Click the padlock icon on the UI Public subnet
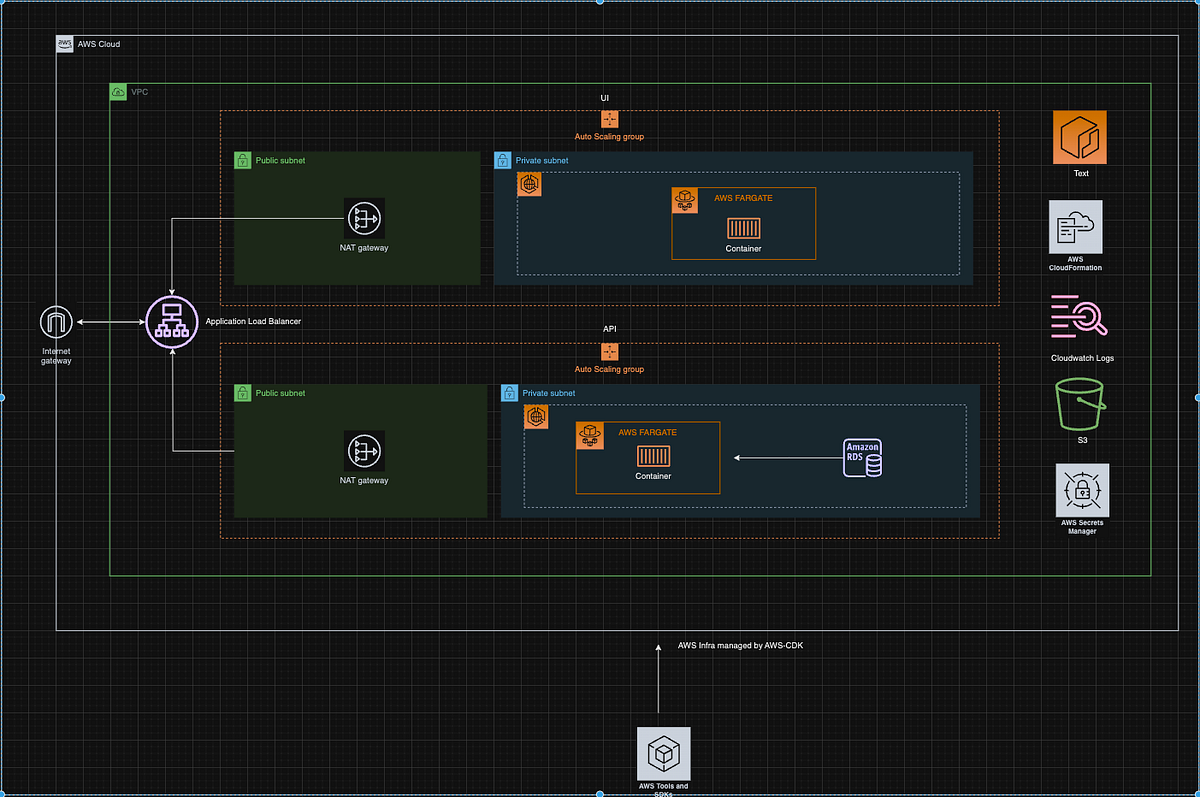 pyautogui.click(x=242, y=160)
